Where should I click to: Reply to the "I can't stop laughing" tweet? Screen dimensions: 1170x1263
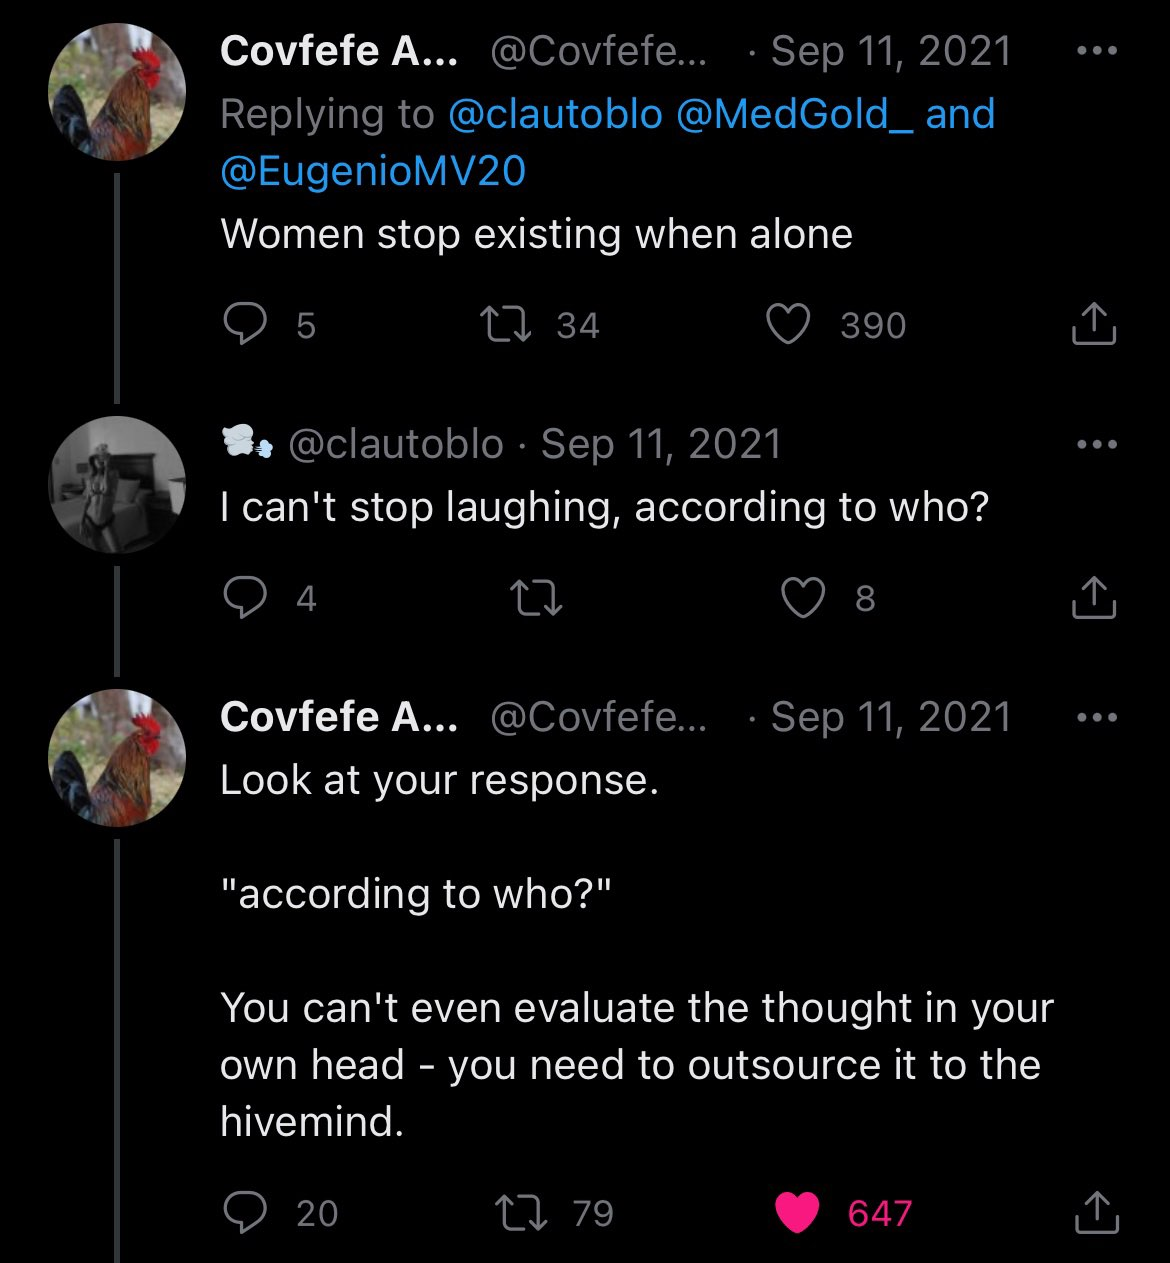pos(241,598)
